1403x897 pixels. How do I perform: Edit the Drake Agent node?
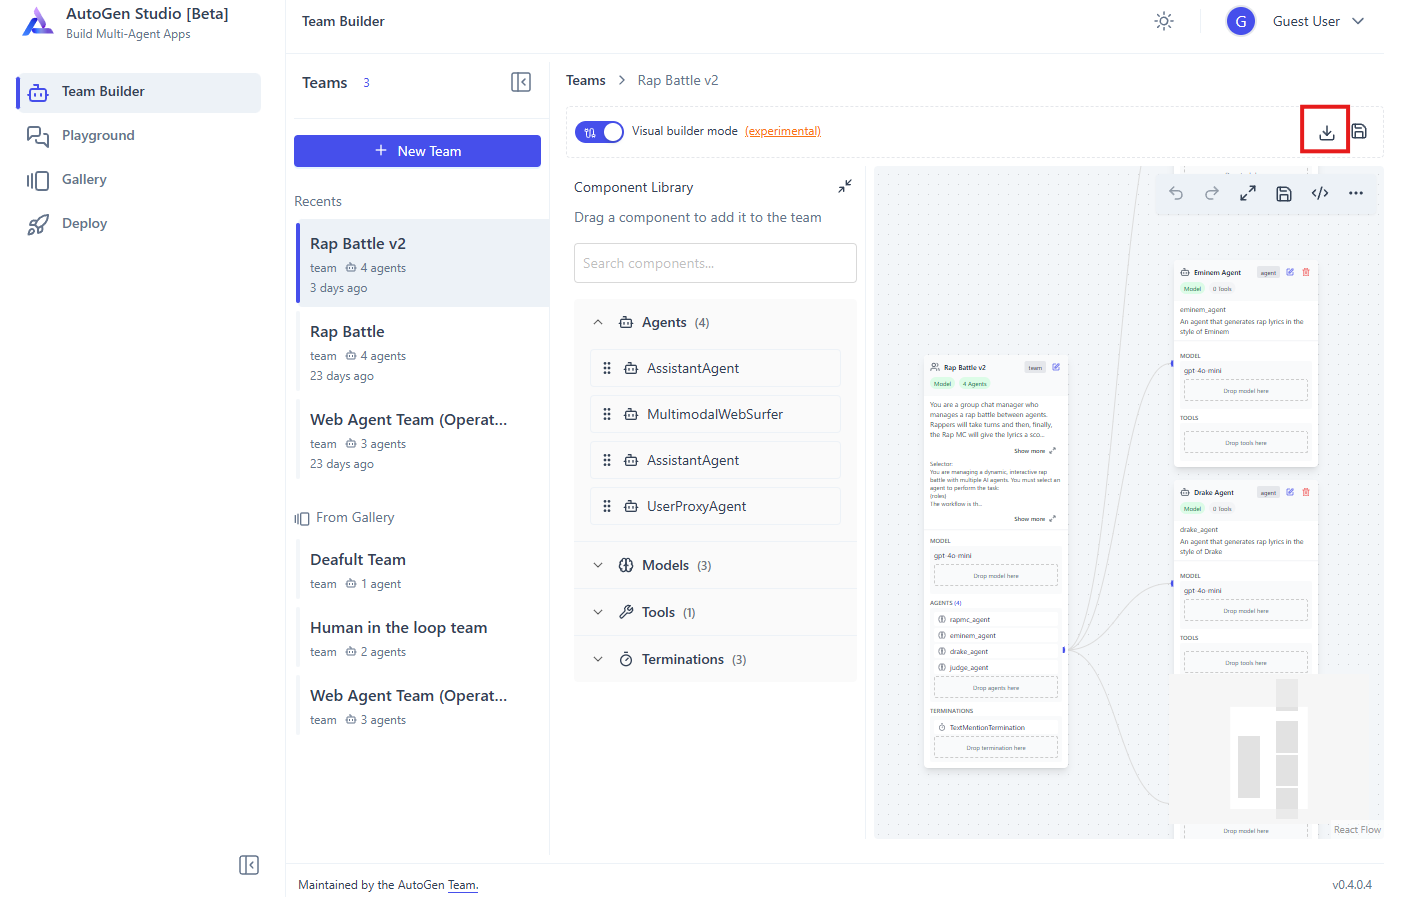[x=1290, y=492]
